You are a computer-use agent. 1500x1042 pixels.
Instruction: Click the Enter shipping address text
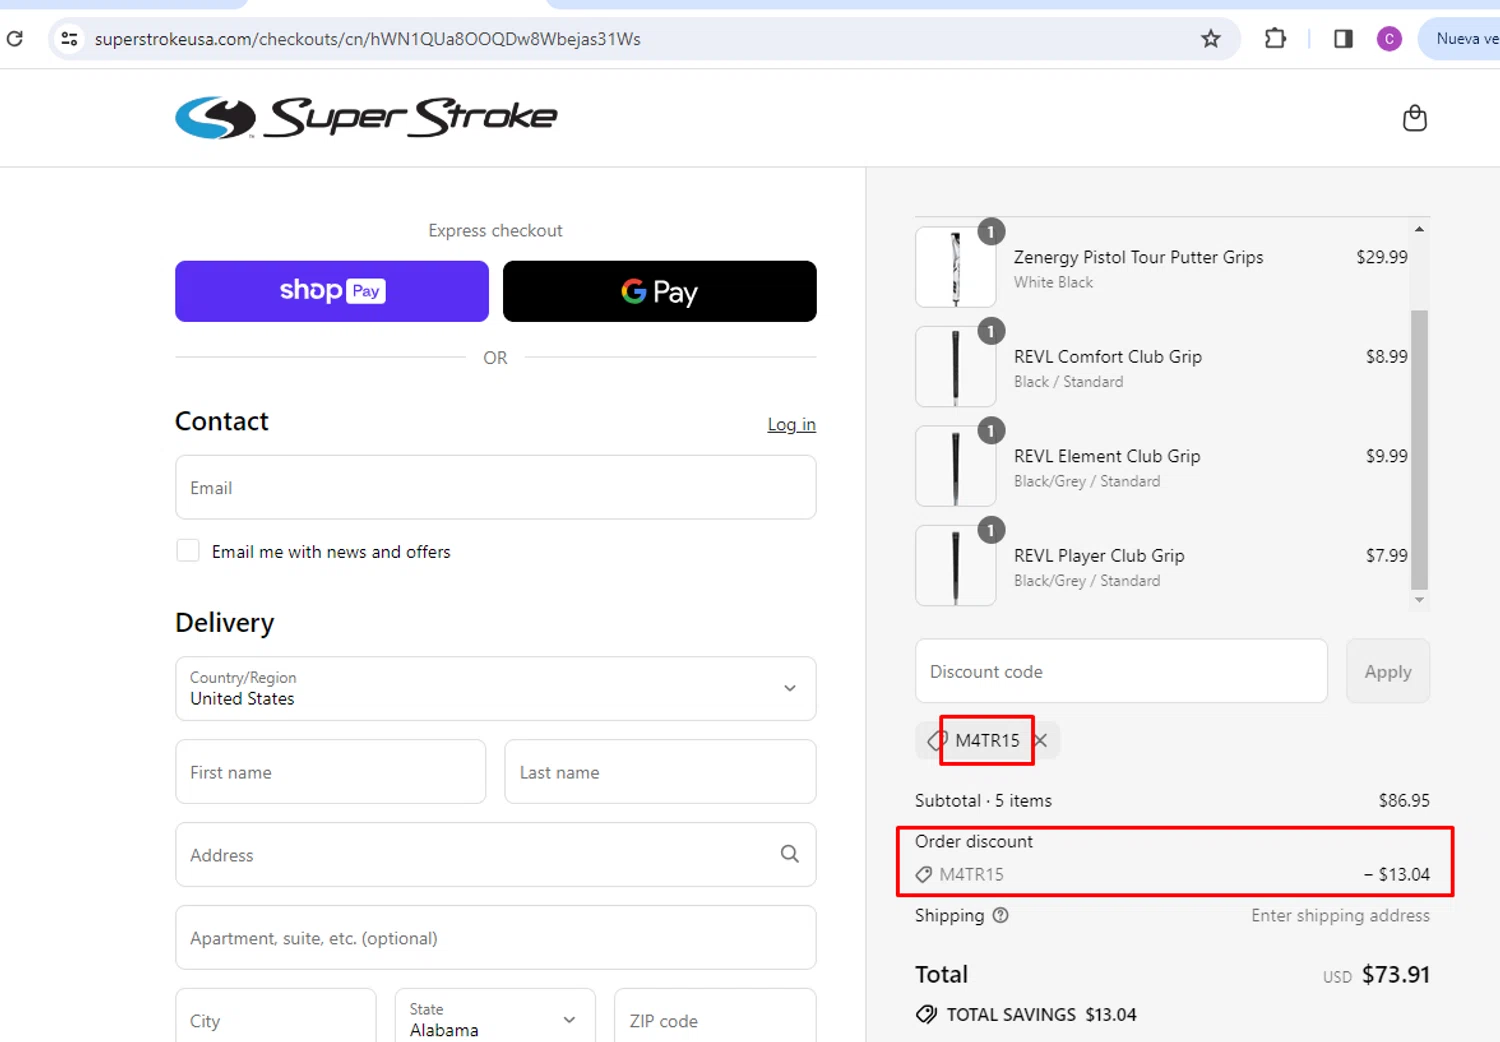(1340, 915)
